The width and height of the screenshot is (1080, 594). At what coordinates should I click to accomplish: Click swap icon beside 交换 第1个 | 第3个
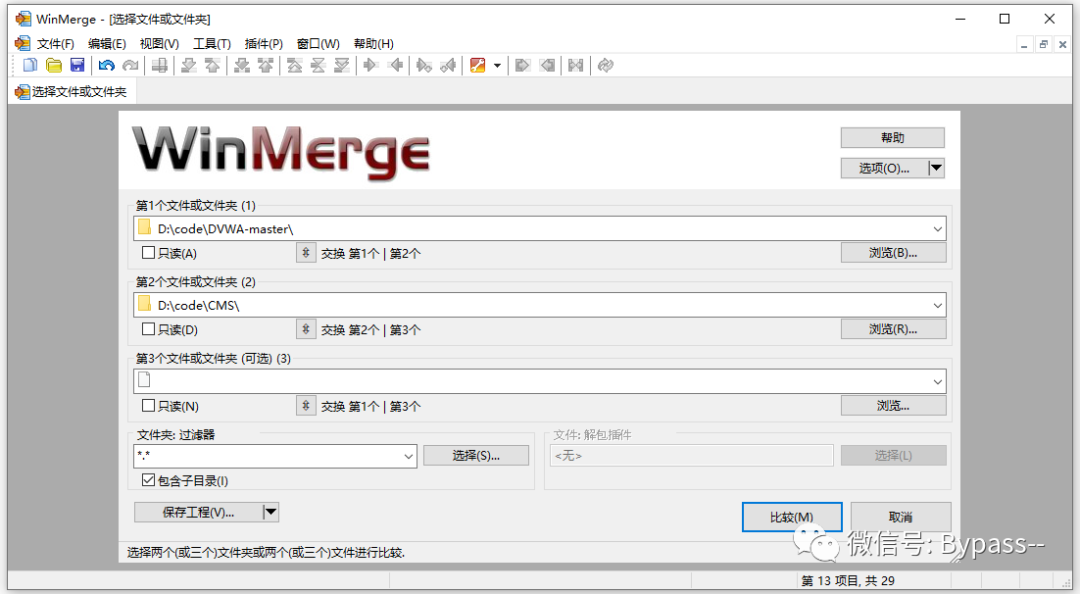pos(306,406)
